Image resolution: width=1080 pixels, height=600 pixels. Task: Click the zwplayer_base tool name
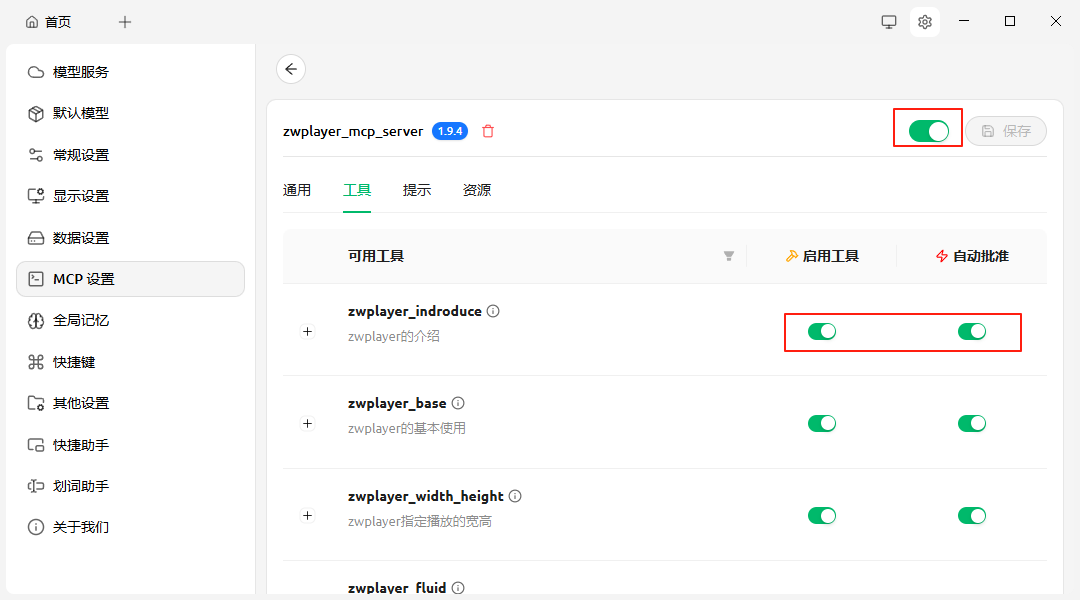pyautogui.click(x=397, y=403)
